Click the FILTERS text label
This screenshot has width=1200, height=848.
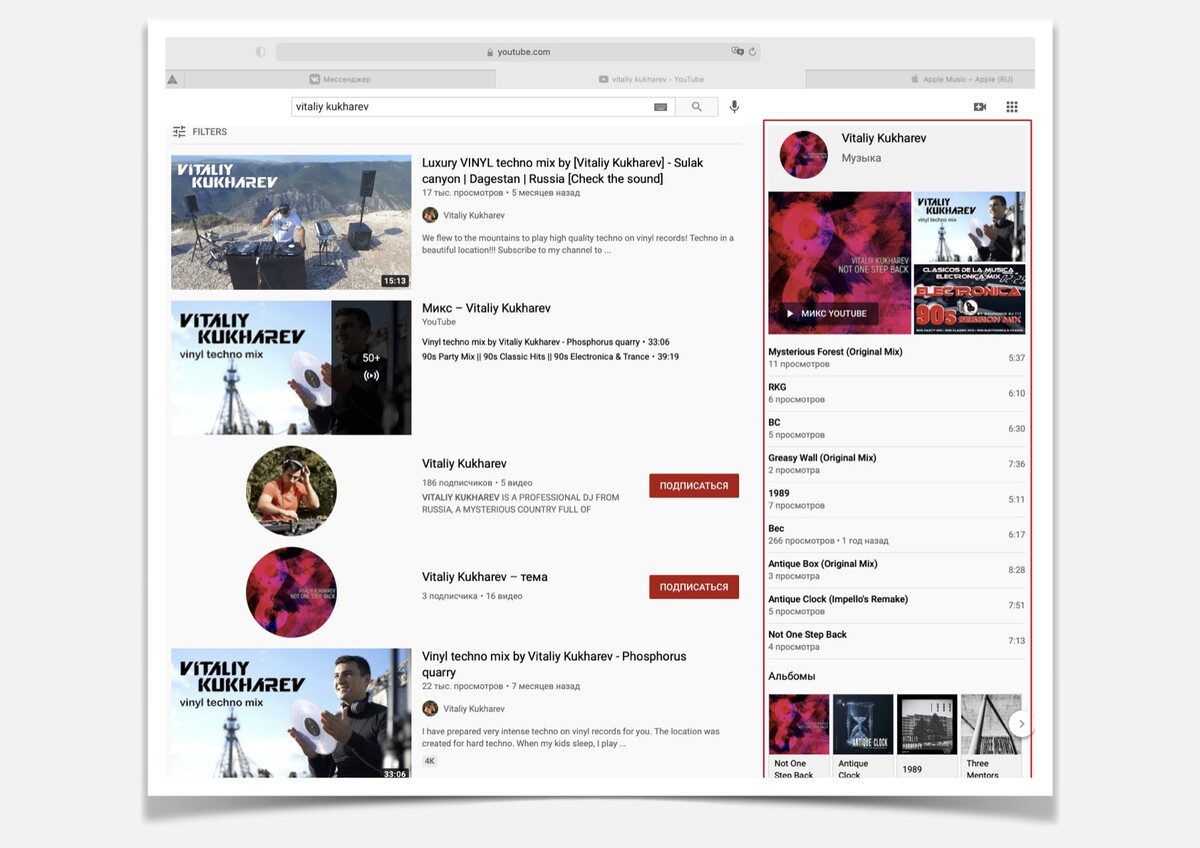click(210, 132)
